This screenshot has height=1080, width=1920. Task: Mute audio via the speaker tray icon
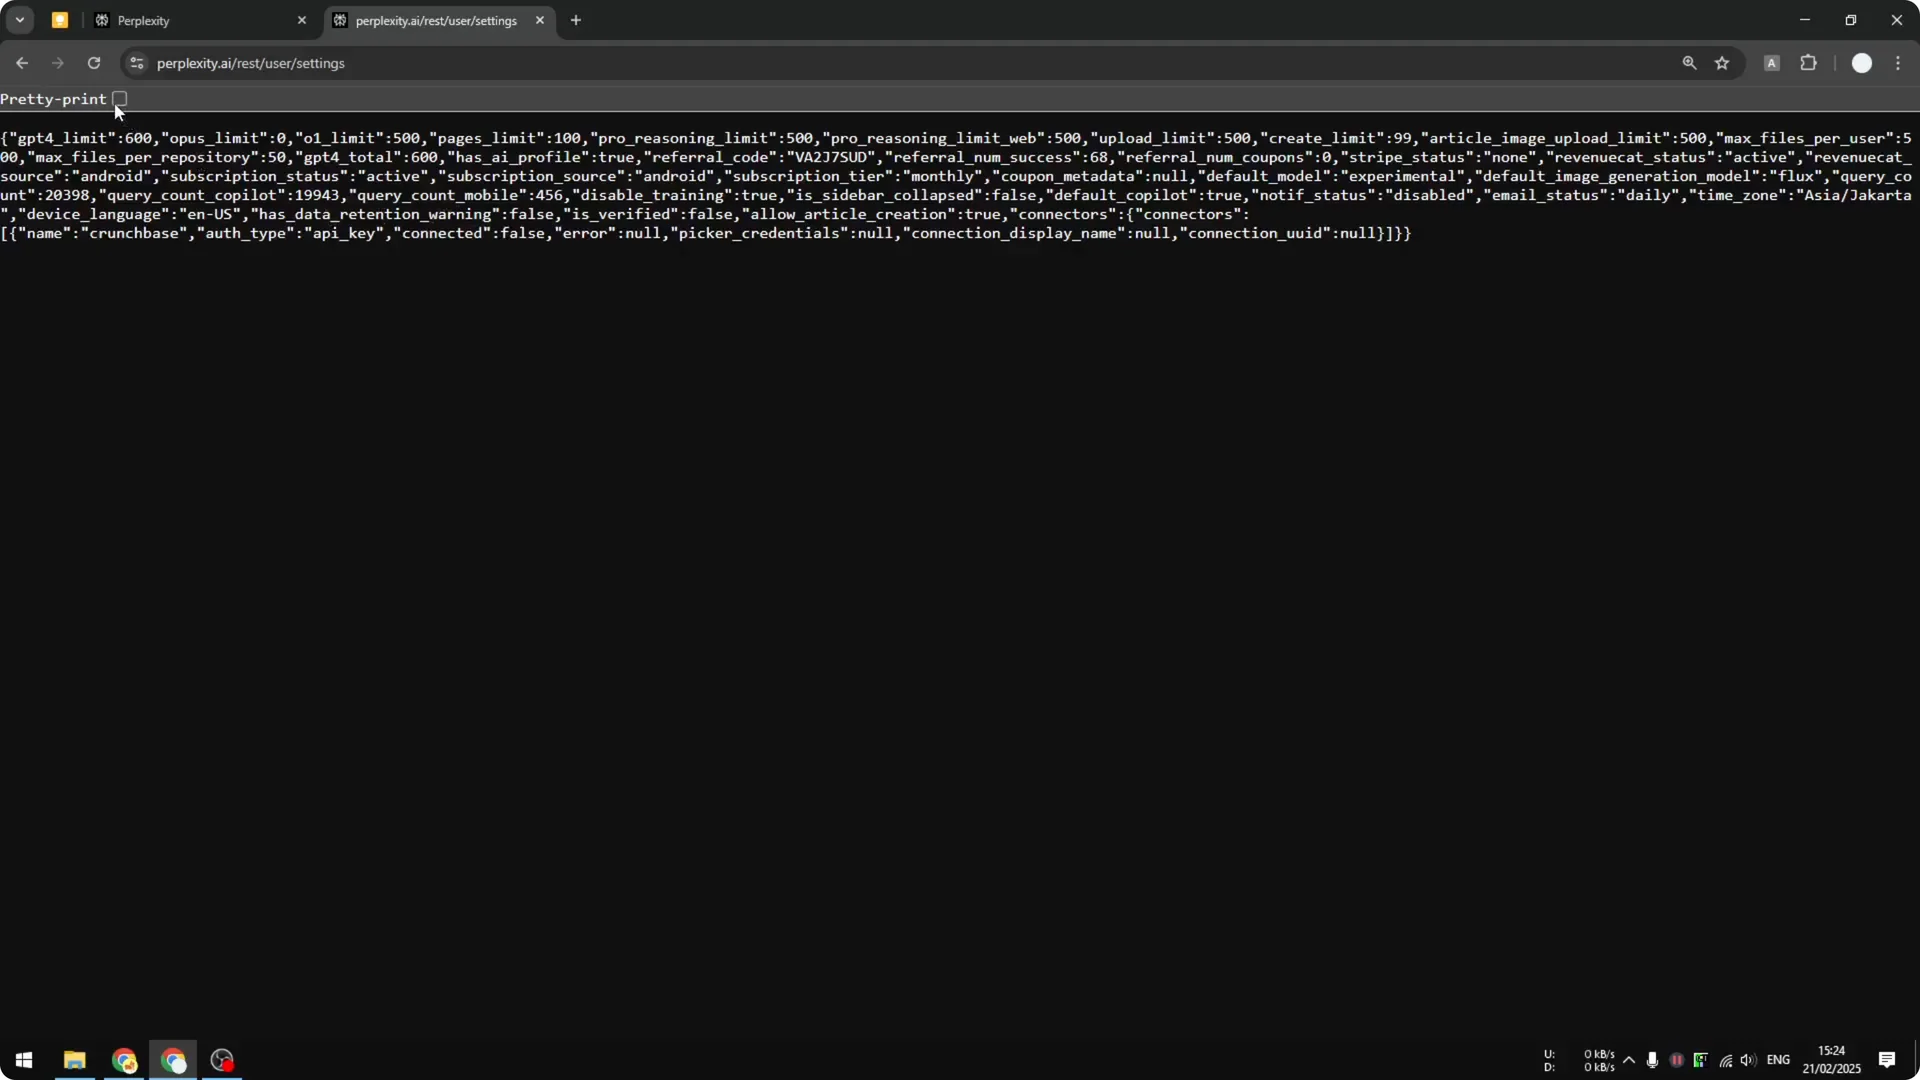(1749, 1062)
